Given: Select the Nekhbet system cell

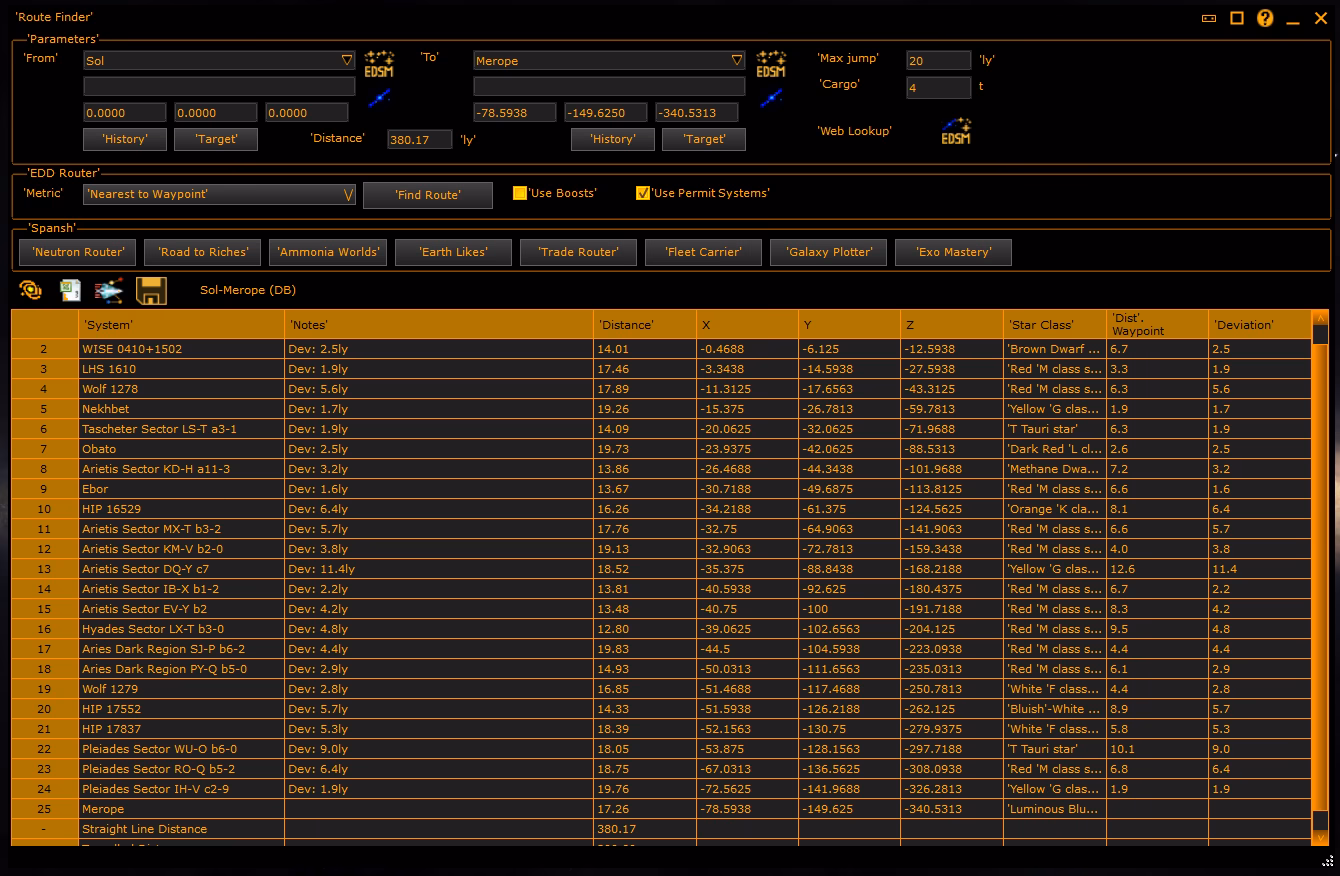Looking at the screenshot, I should click(x=181, y=409).
